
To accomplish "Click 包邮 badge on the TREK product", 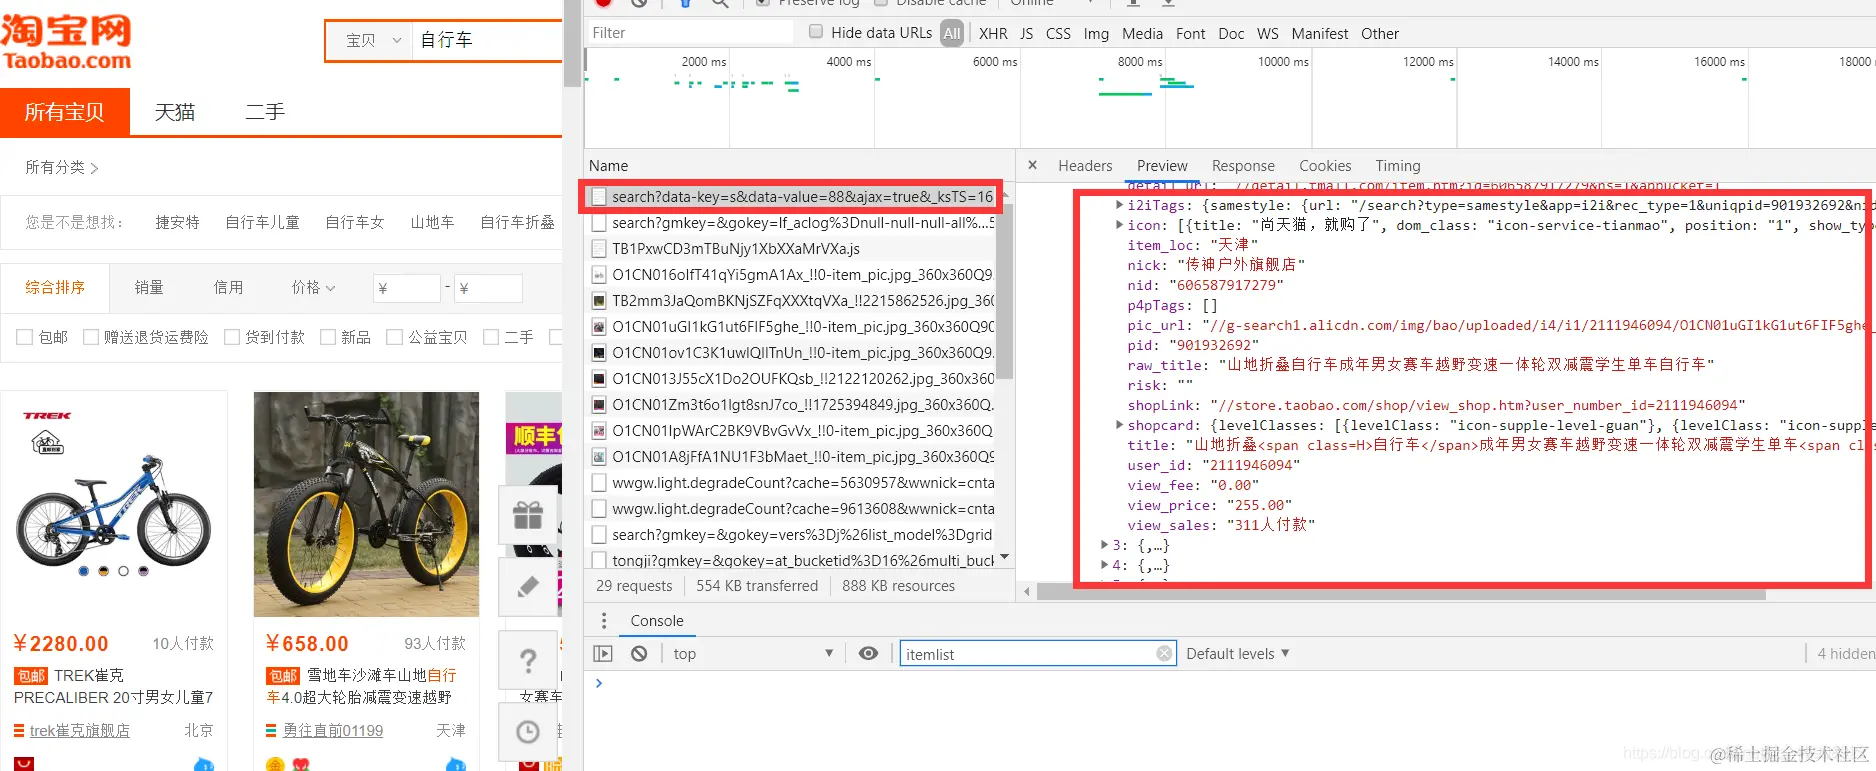I will [x=31, y=676].
